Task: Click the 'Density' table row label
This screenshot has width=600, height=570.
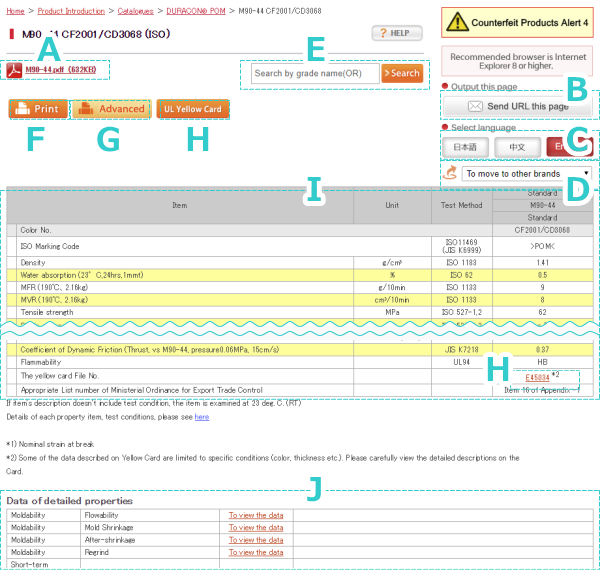Action: pos(33,263)
